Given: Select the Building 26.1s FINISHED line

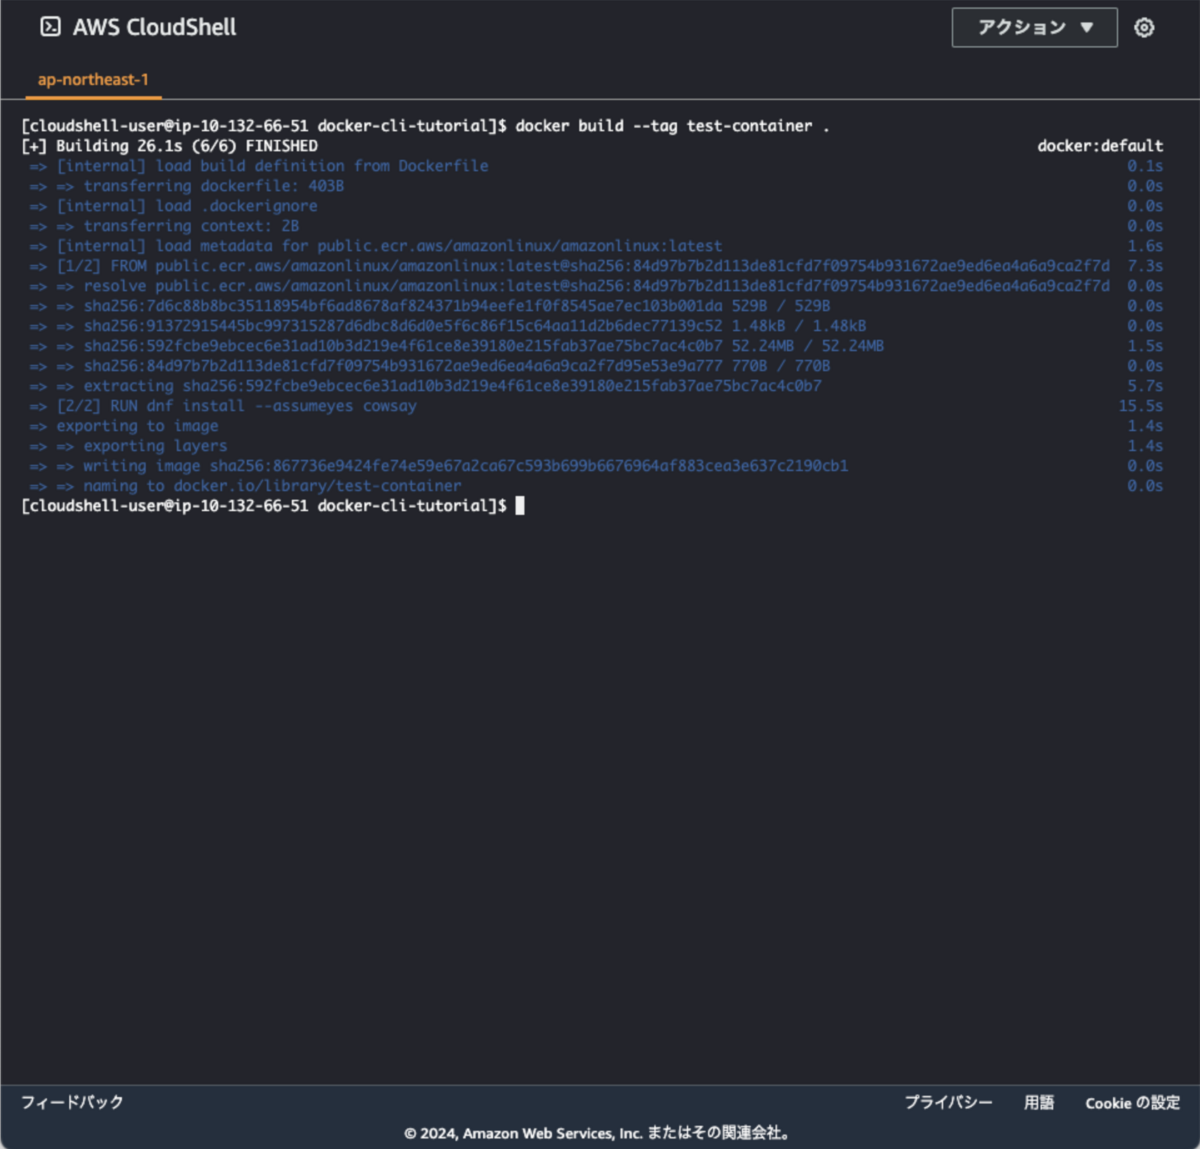Looking at the screenshot, I should [x=168, y=145].
